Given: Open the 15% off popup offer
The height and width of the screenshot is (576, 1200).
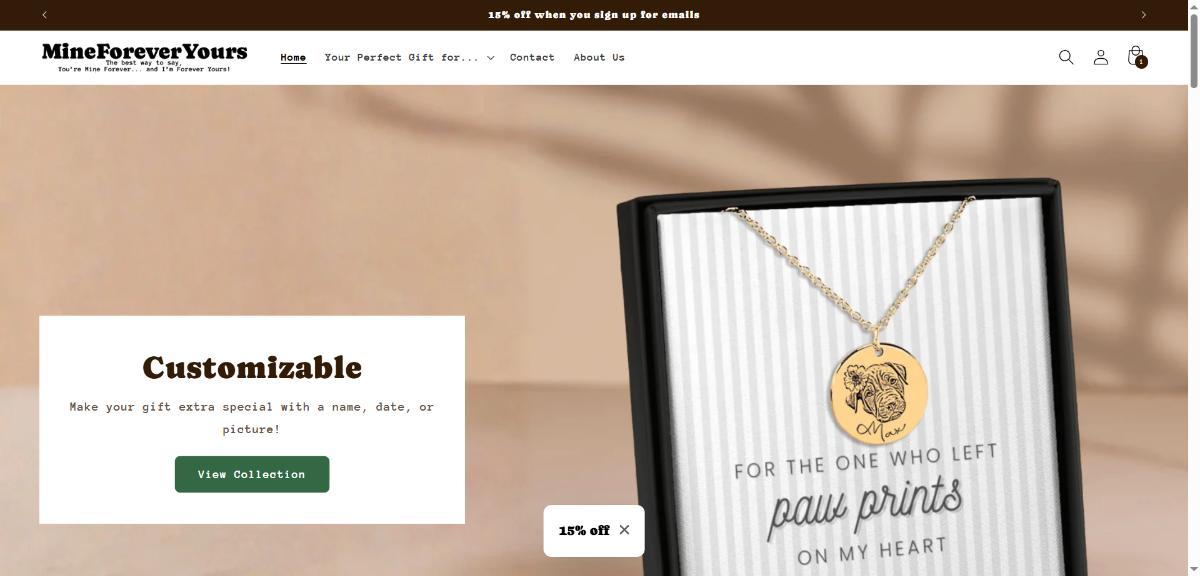Looking at the screenshot, I should (x=584, y=531).
